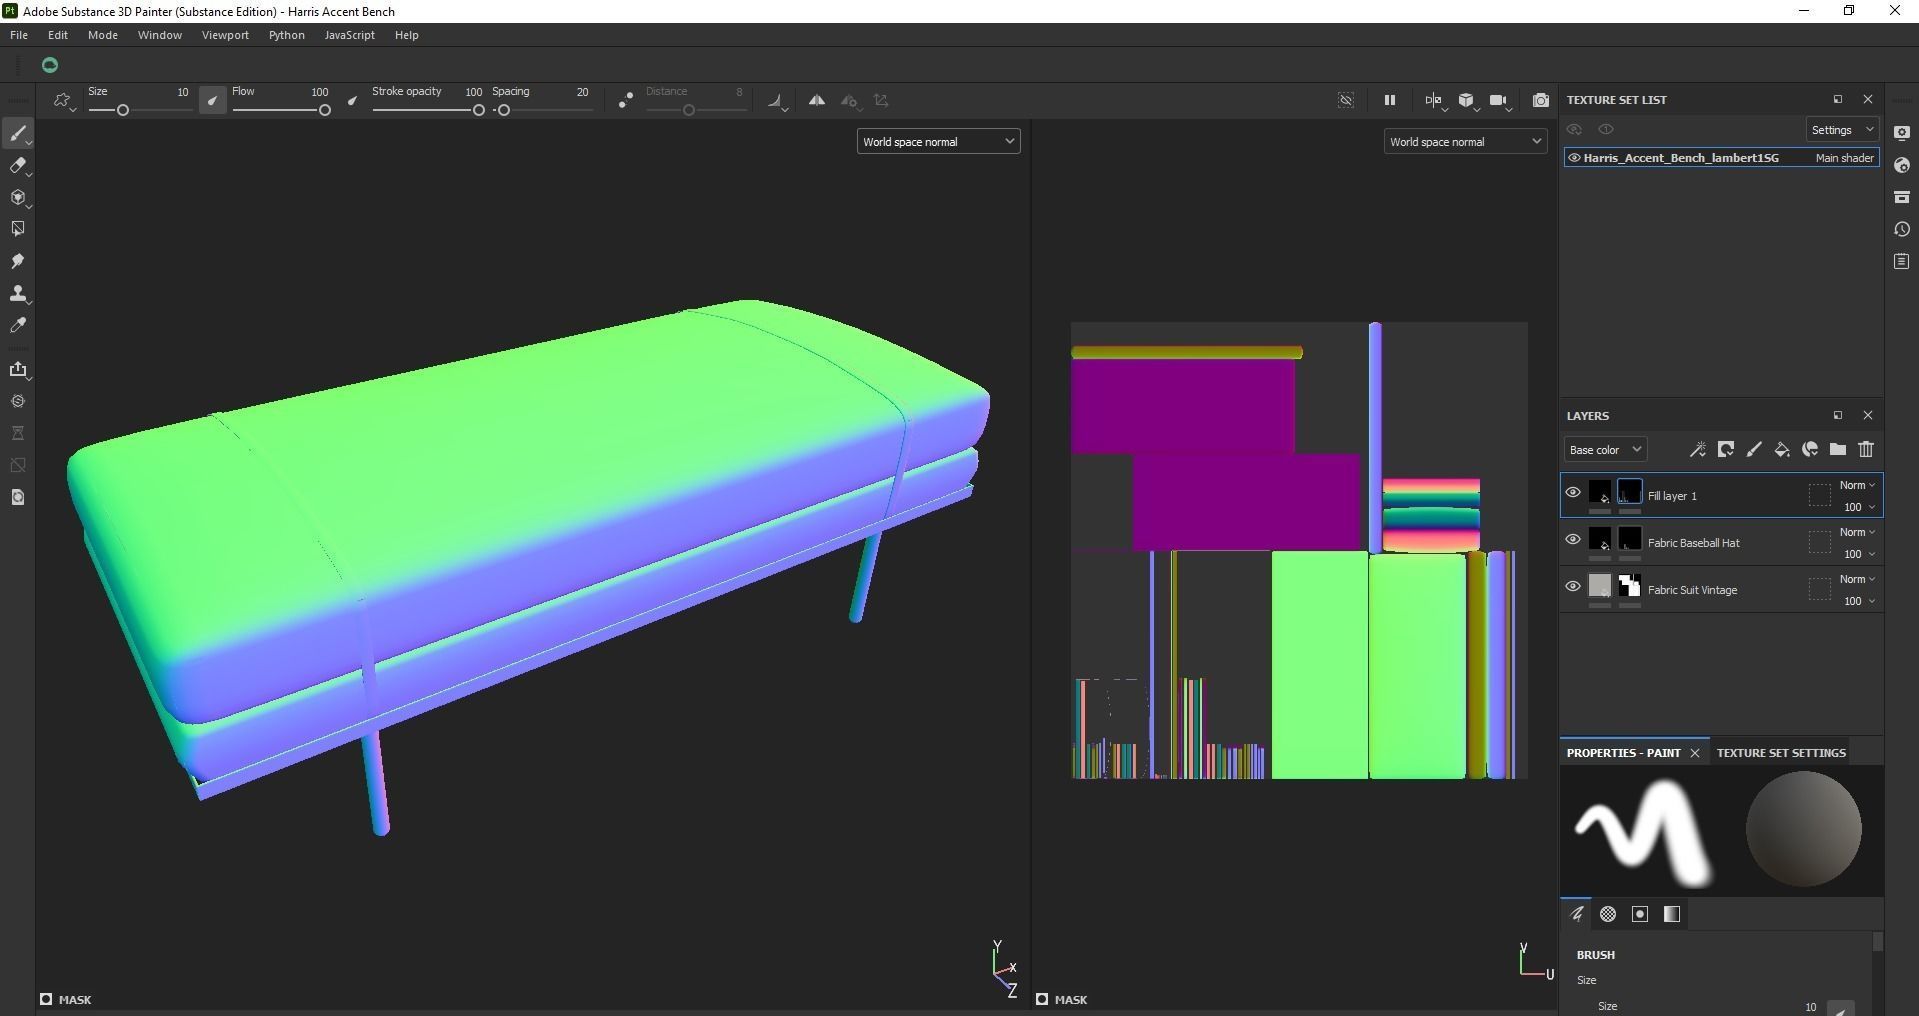Click Main shader on the texture set
The image size is (1919, 1016).
[x=1845, y=158]
